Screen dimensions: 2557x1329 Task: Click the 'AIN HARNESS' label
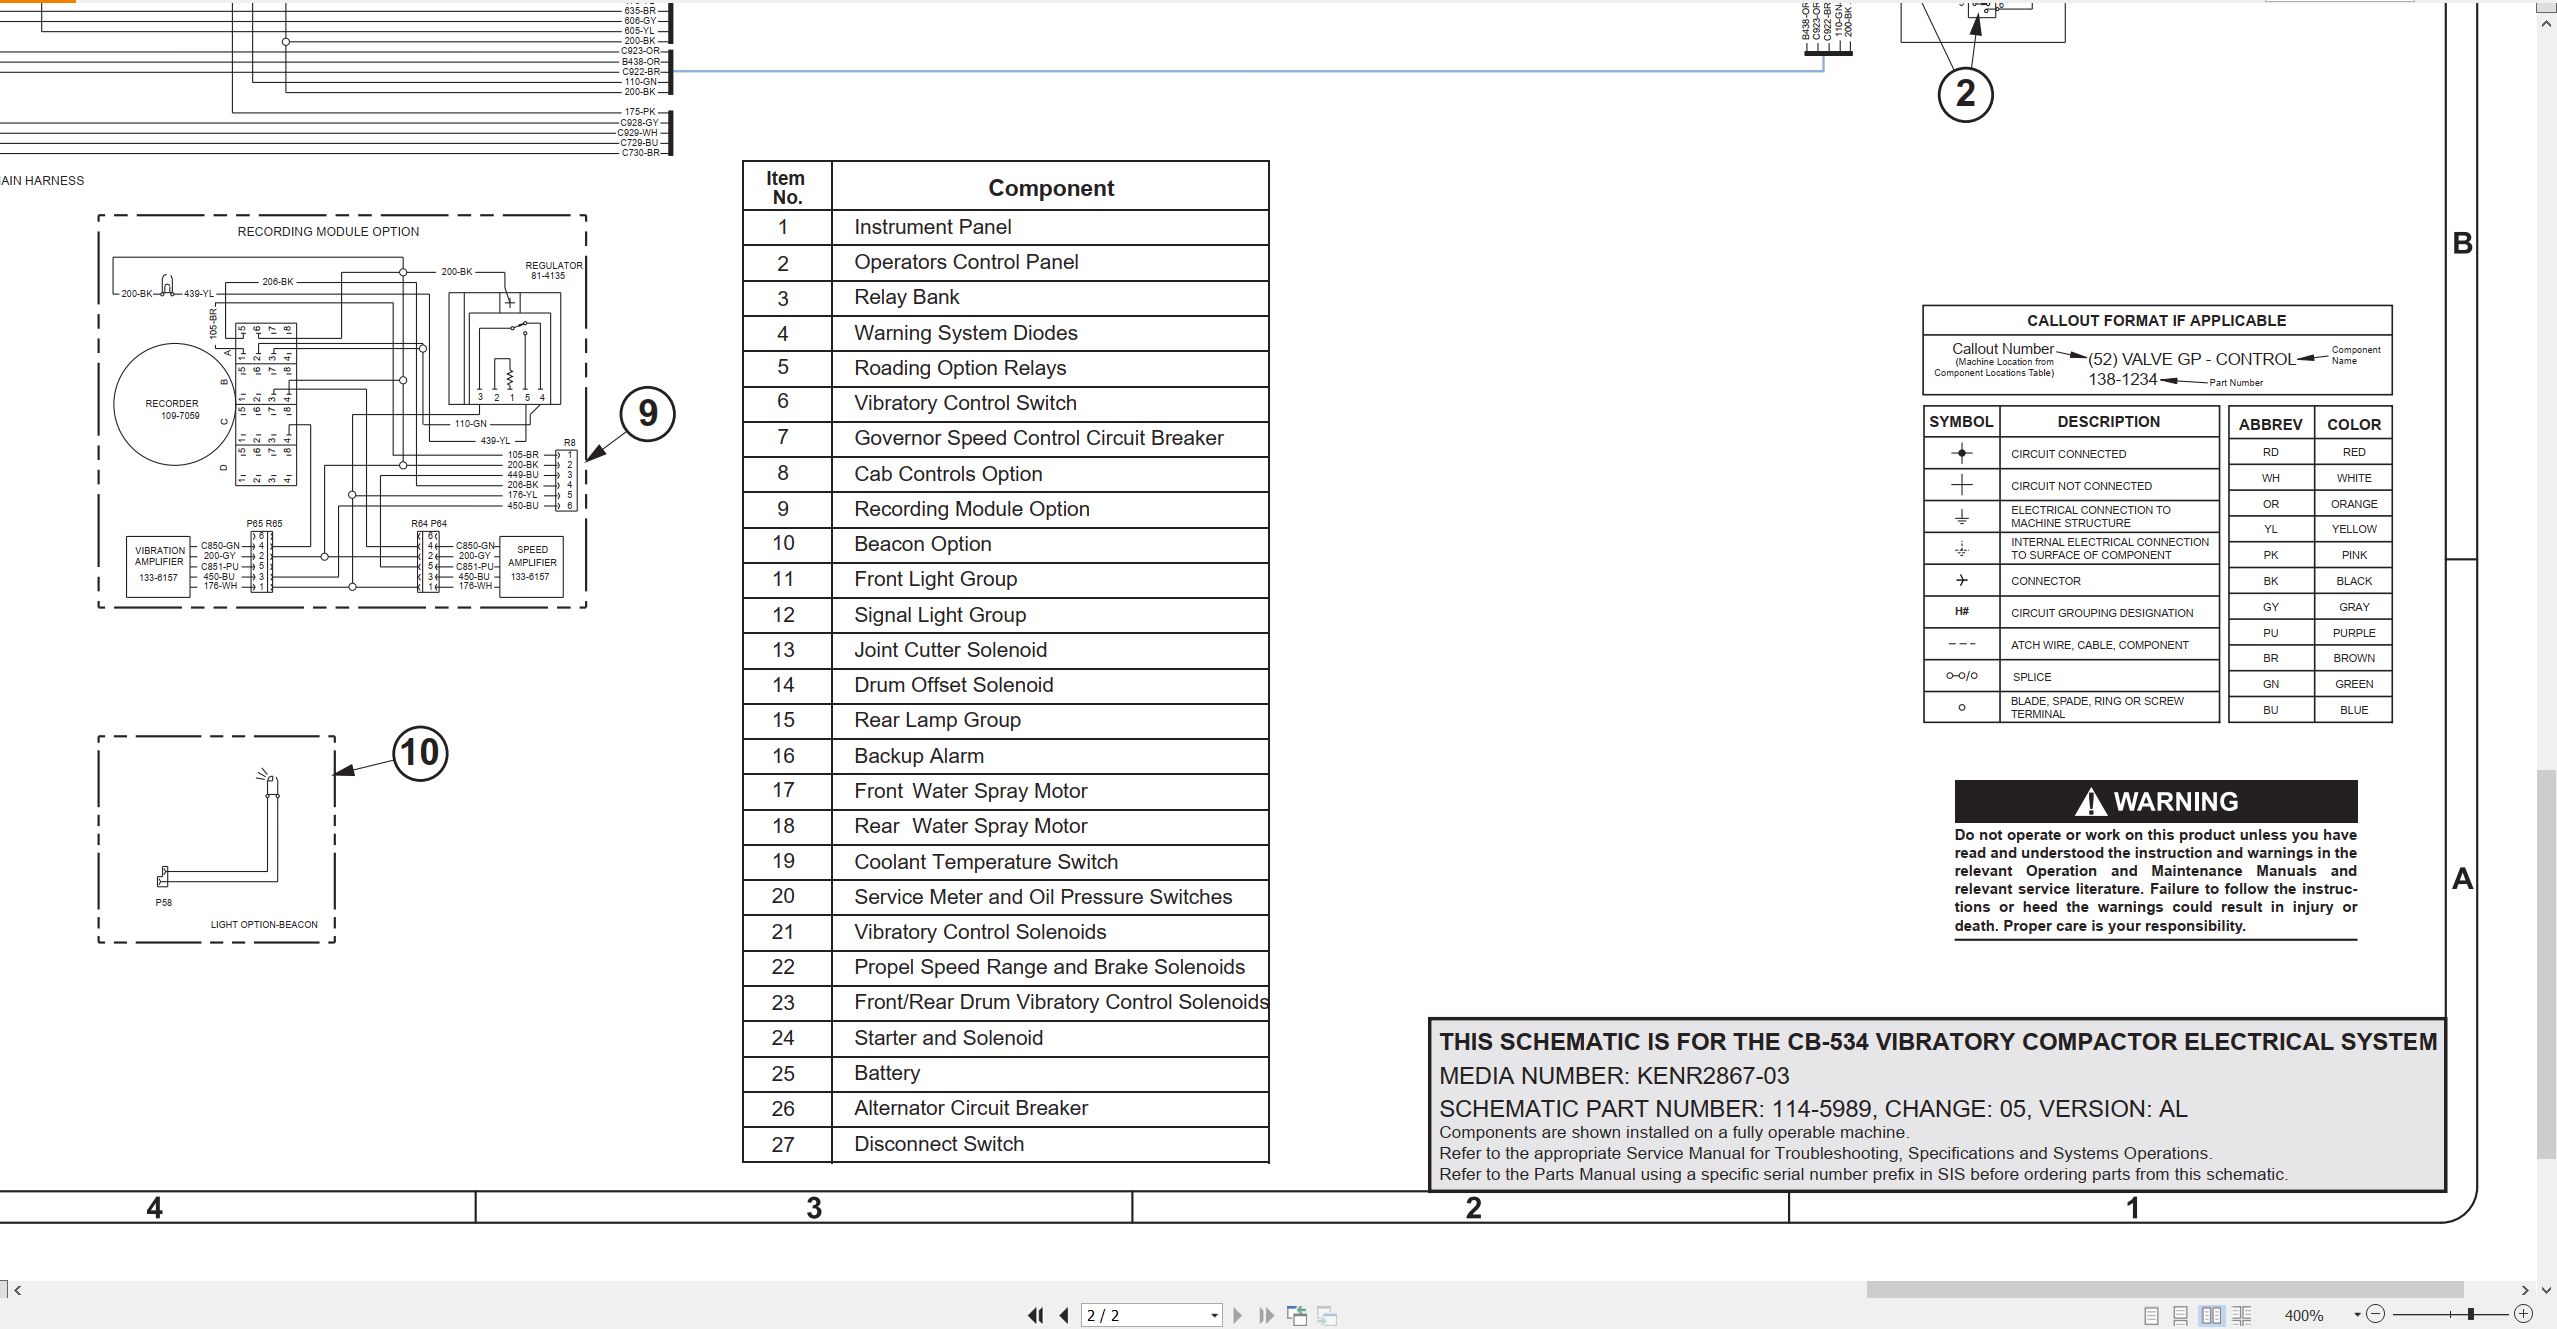[x=42, y=181]
